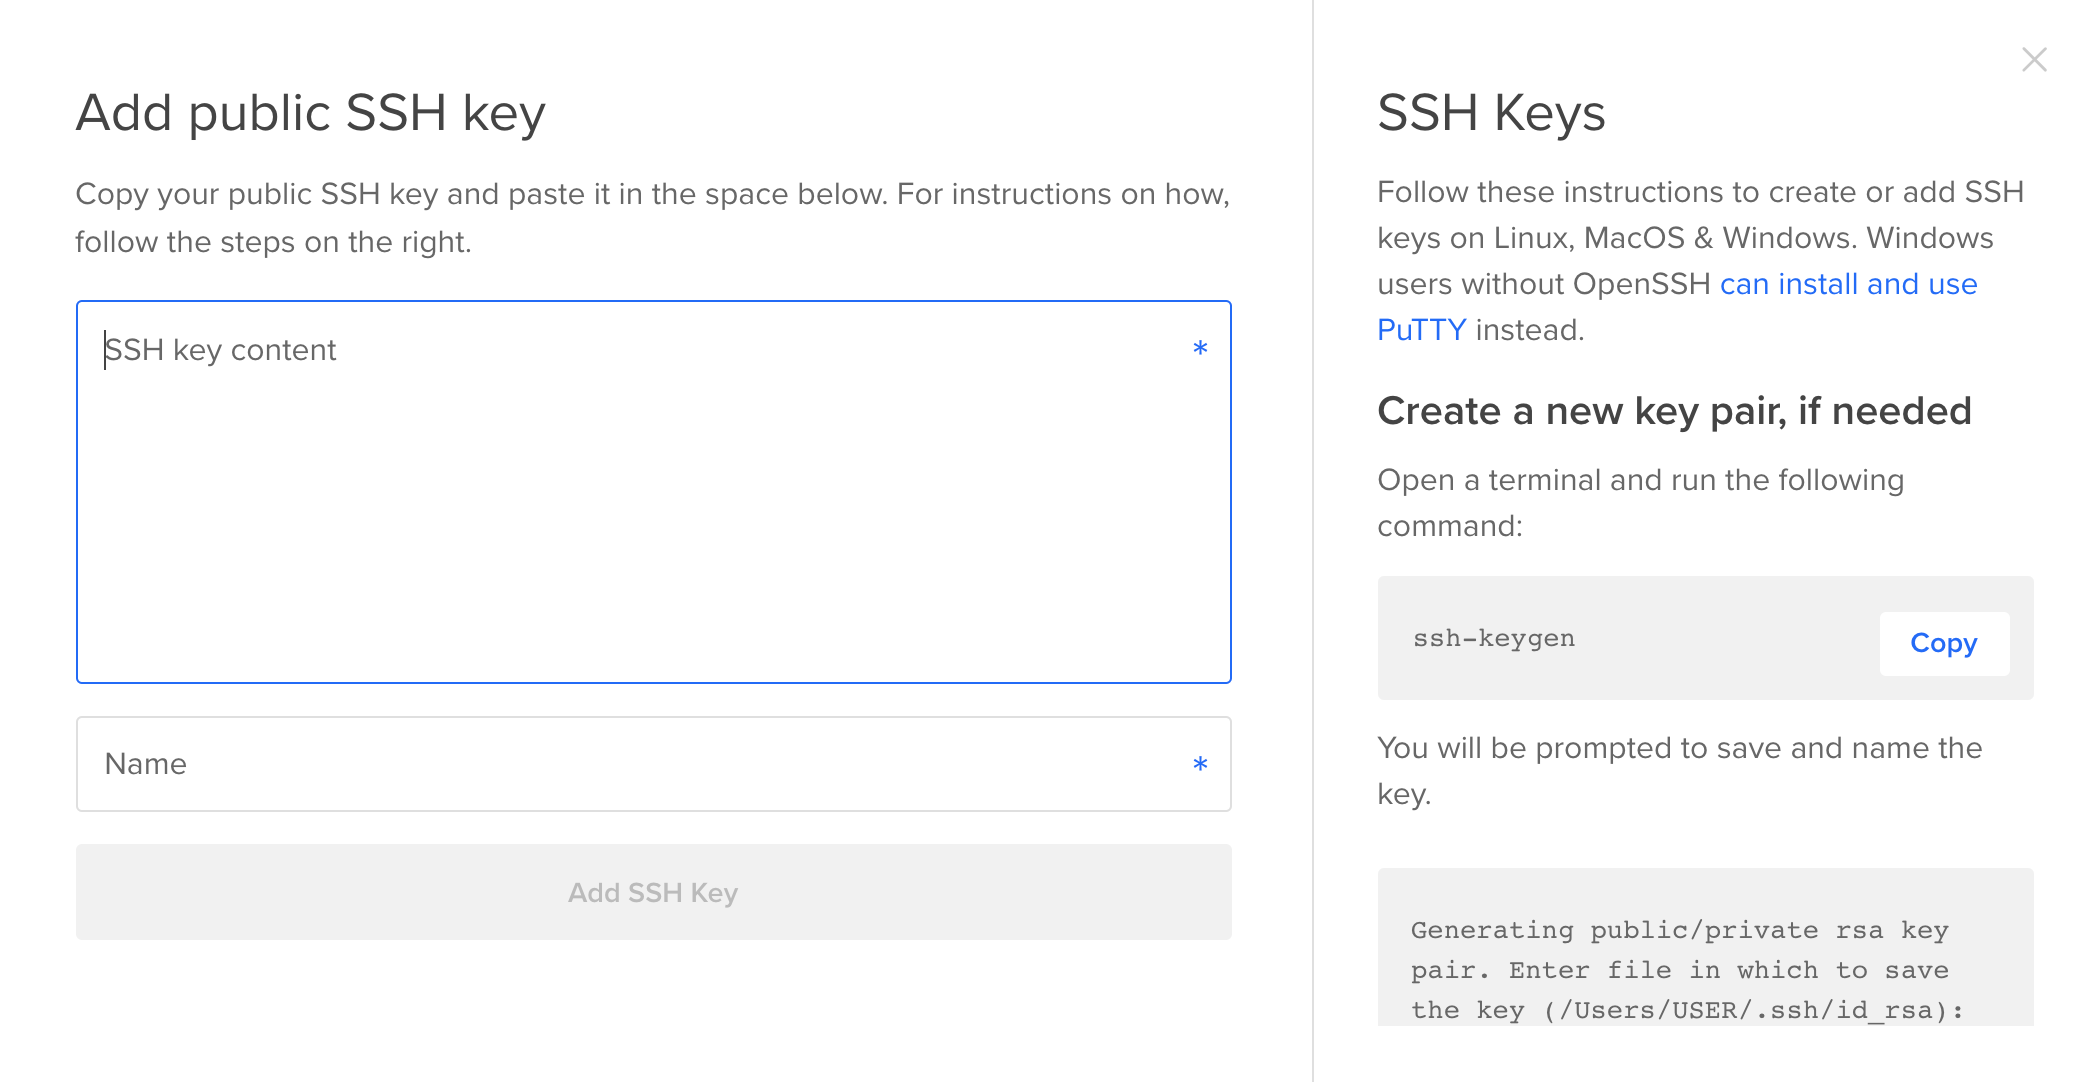Click the prompt text about saving the key
Image resolution: width=2092 pixels, height=1082 pixels.
(x=1679, y=770)
